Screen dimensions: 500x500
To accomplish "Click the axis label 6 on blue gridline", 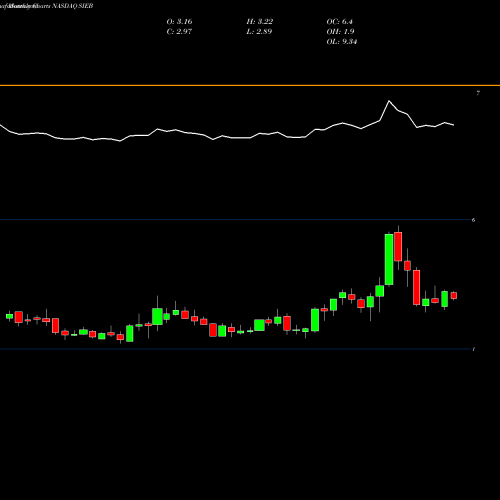I will pyautogui.click(x=473, y=220).
